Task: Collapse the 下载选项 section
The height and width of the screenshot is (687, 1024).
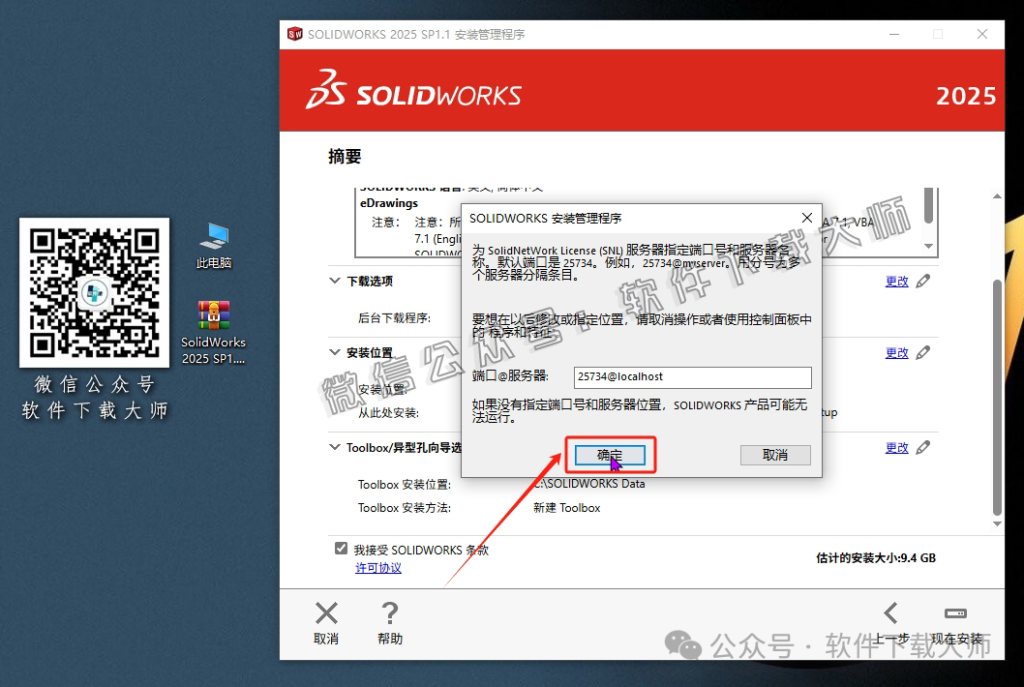Action: pyautogui.click(x=334, y=281)
